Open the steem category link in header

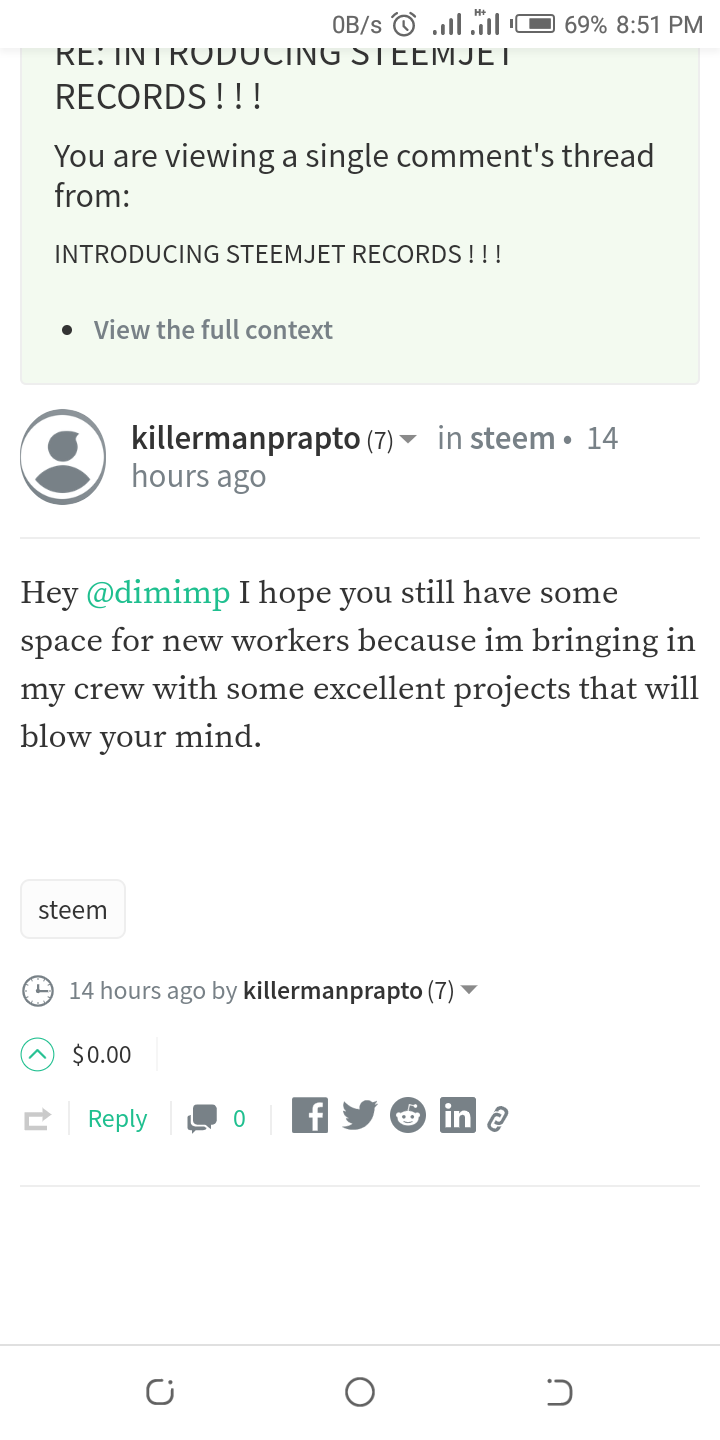pyautogui.click(x=512, y=439)
